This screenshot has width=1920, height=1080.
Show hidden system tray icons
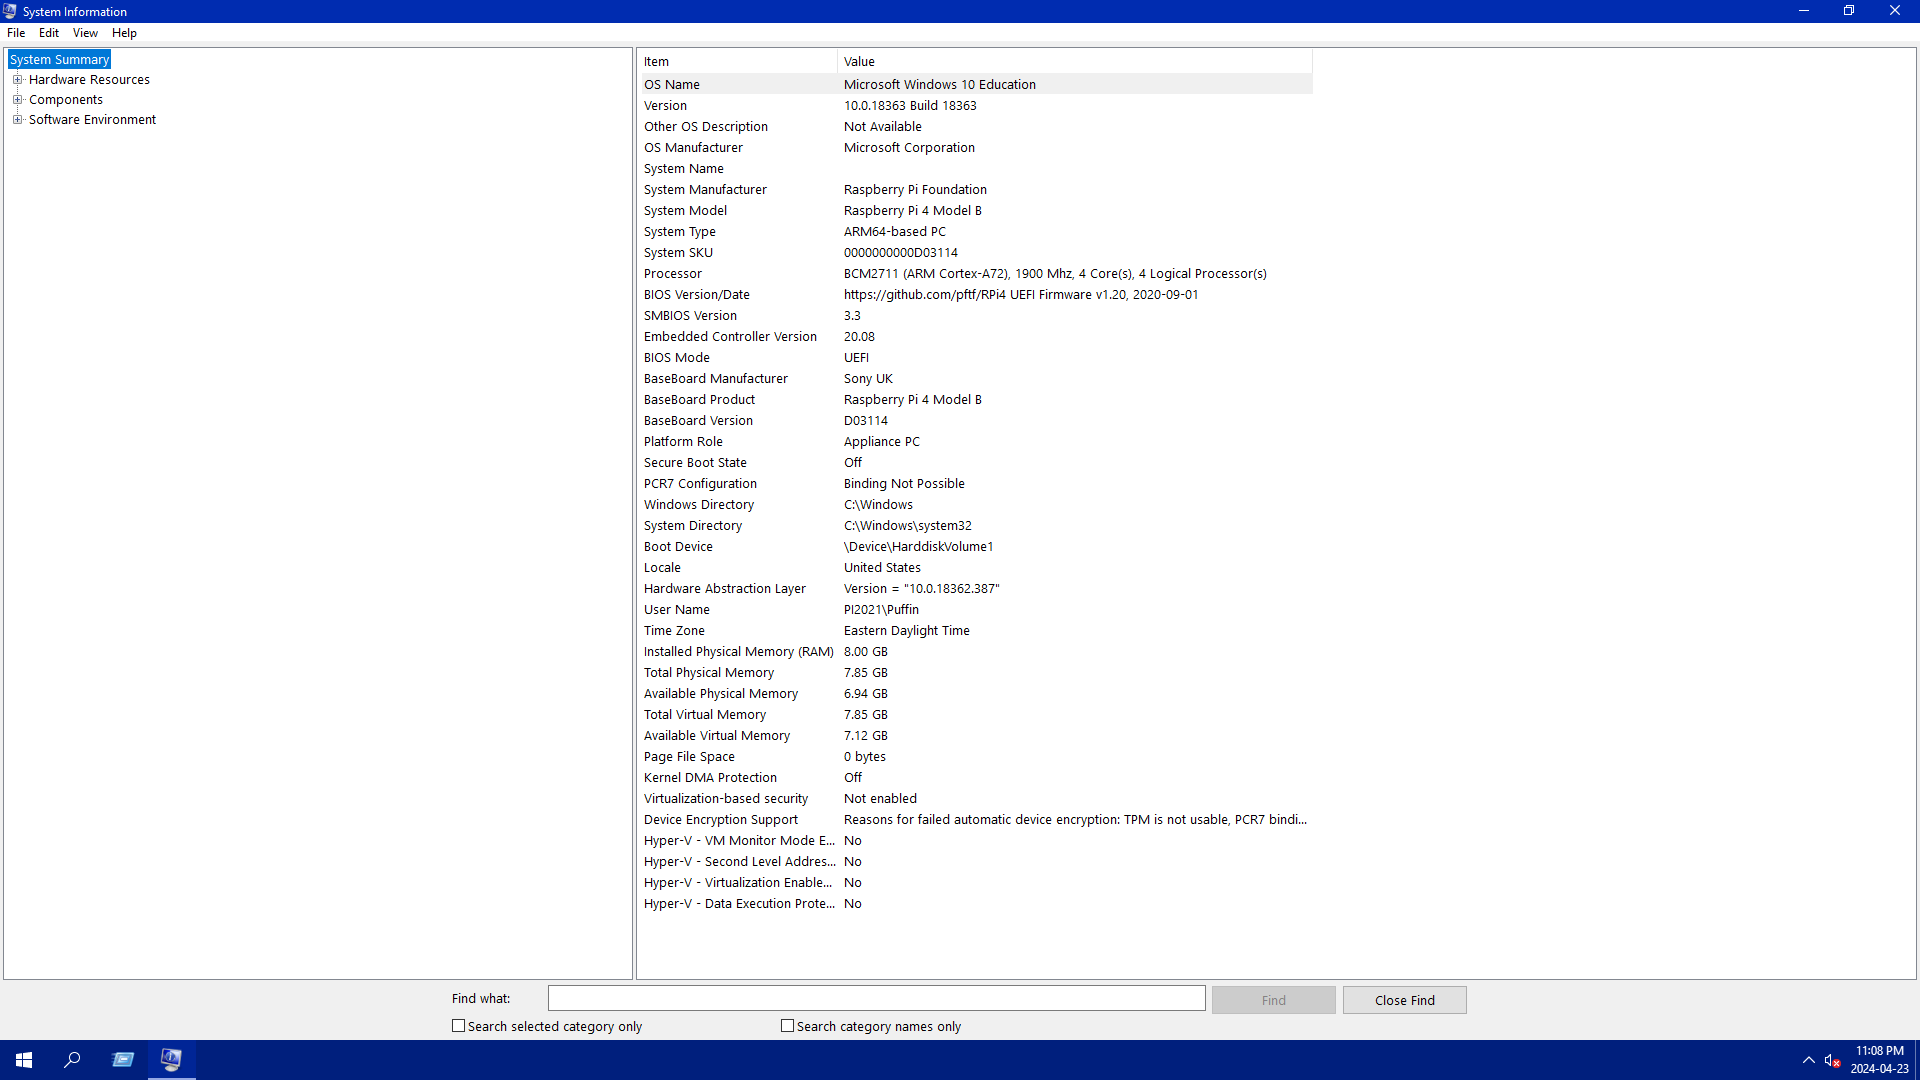coord(1808,1060)
